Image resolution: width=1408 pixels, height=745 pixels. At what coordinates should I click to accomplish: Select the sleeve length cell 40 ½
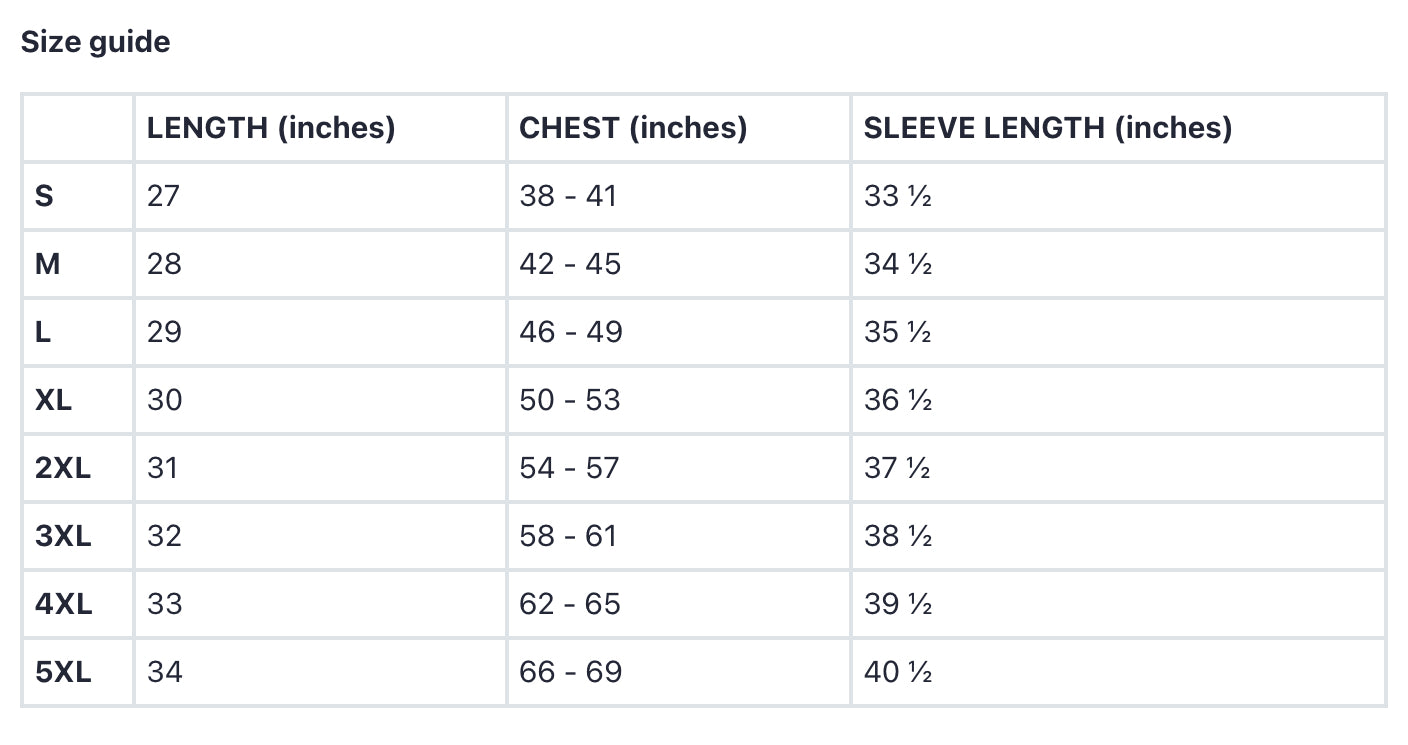[x=898, y=672]
